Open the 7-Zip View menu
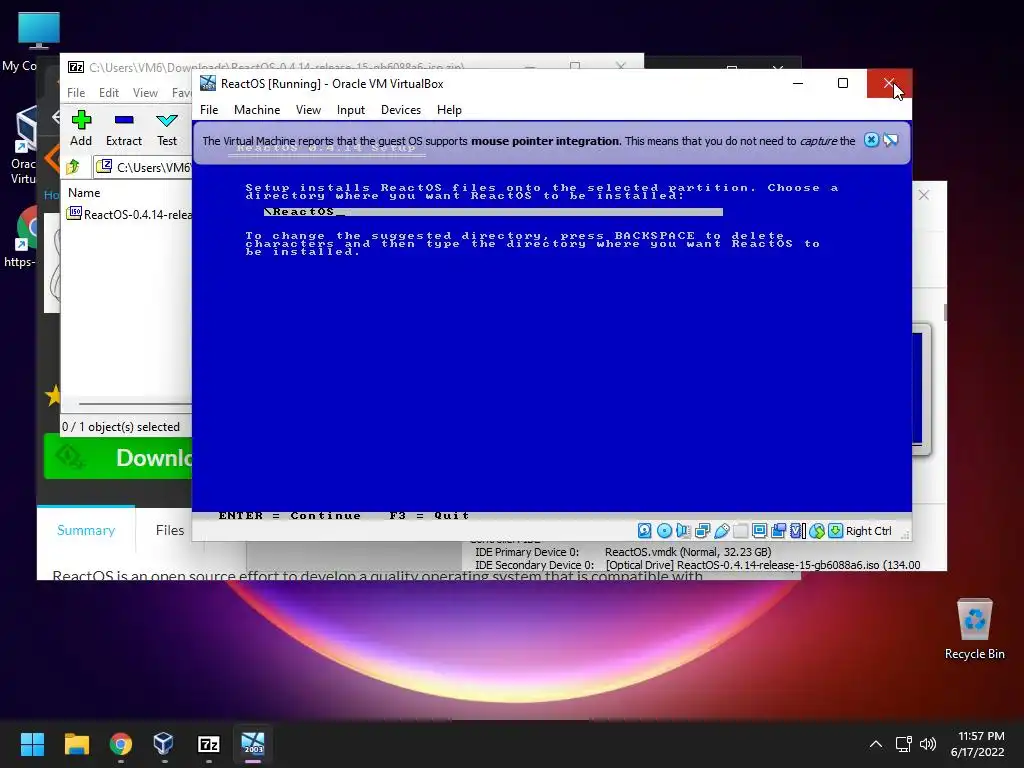 point(145,93)
